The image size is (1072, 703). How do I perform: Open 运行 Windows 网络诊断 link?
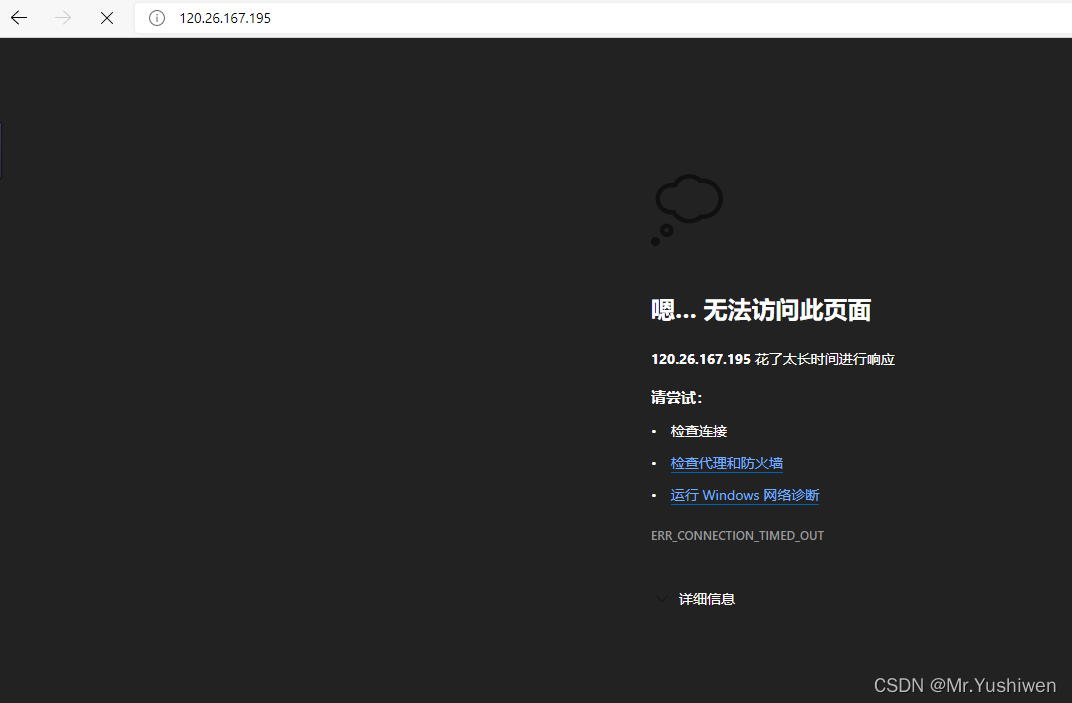click(x=745, y=495)
